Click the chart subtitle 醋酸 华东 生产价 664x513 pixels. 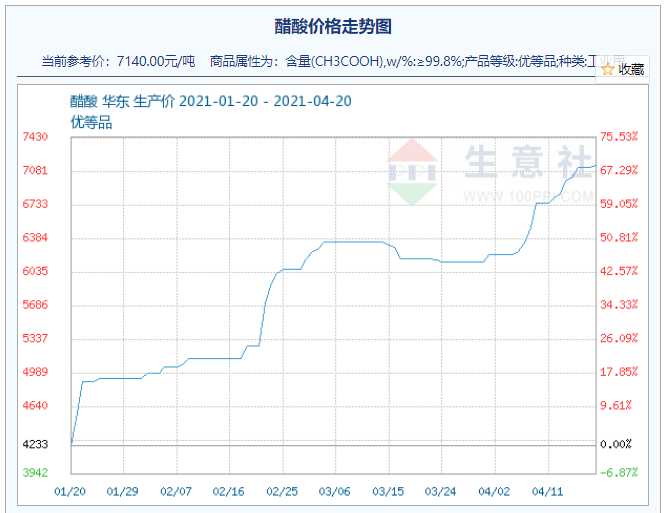[x=122, y=102]
